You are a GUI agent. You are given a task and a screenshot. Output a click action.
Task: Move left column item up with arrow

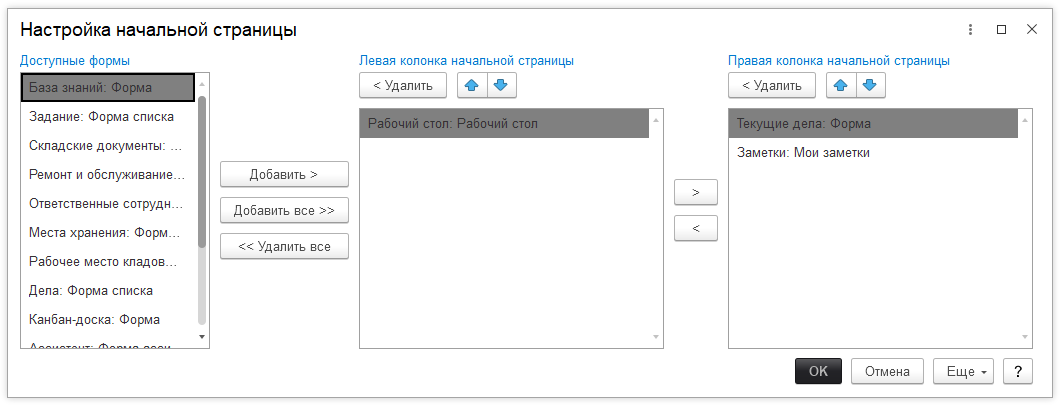472,86
